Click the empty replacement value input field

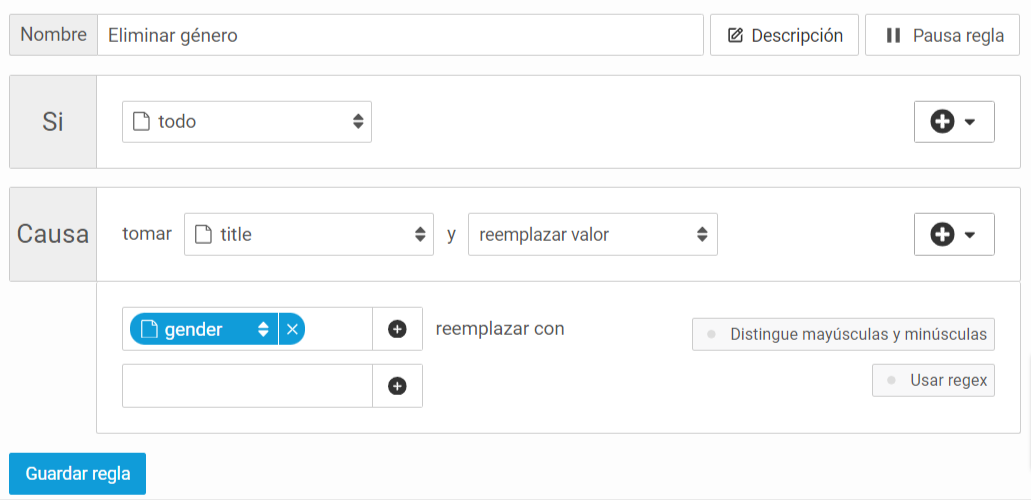tap(247, 386)
